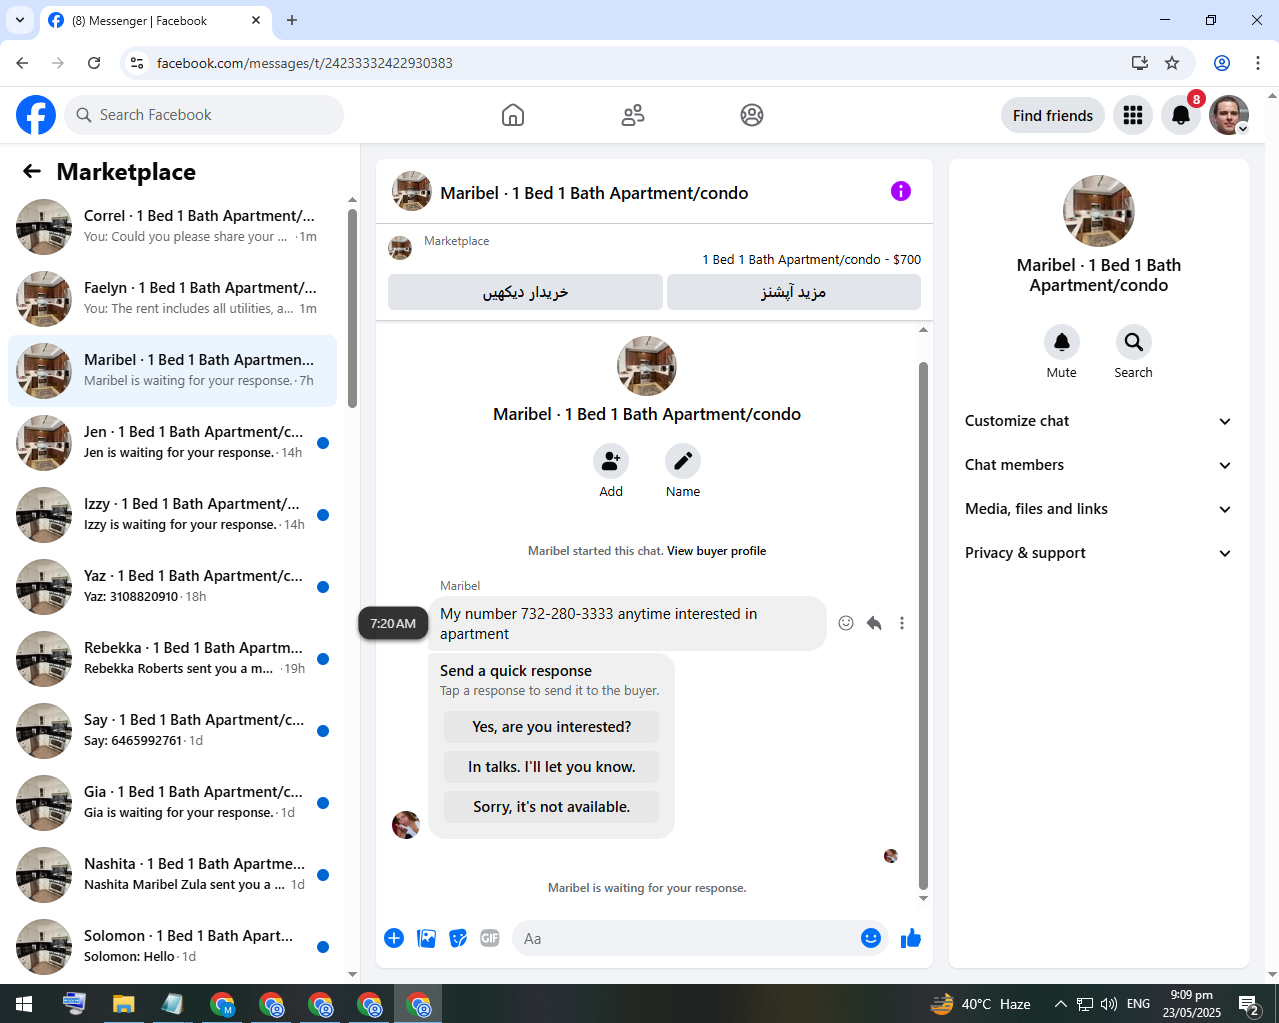Expand Chat members section
Screen dimensions: 1279x1023
pos(1099,465)
